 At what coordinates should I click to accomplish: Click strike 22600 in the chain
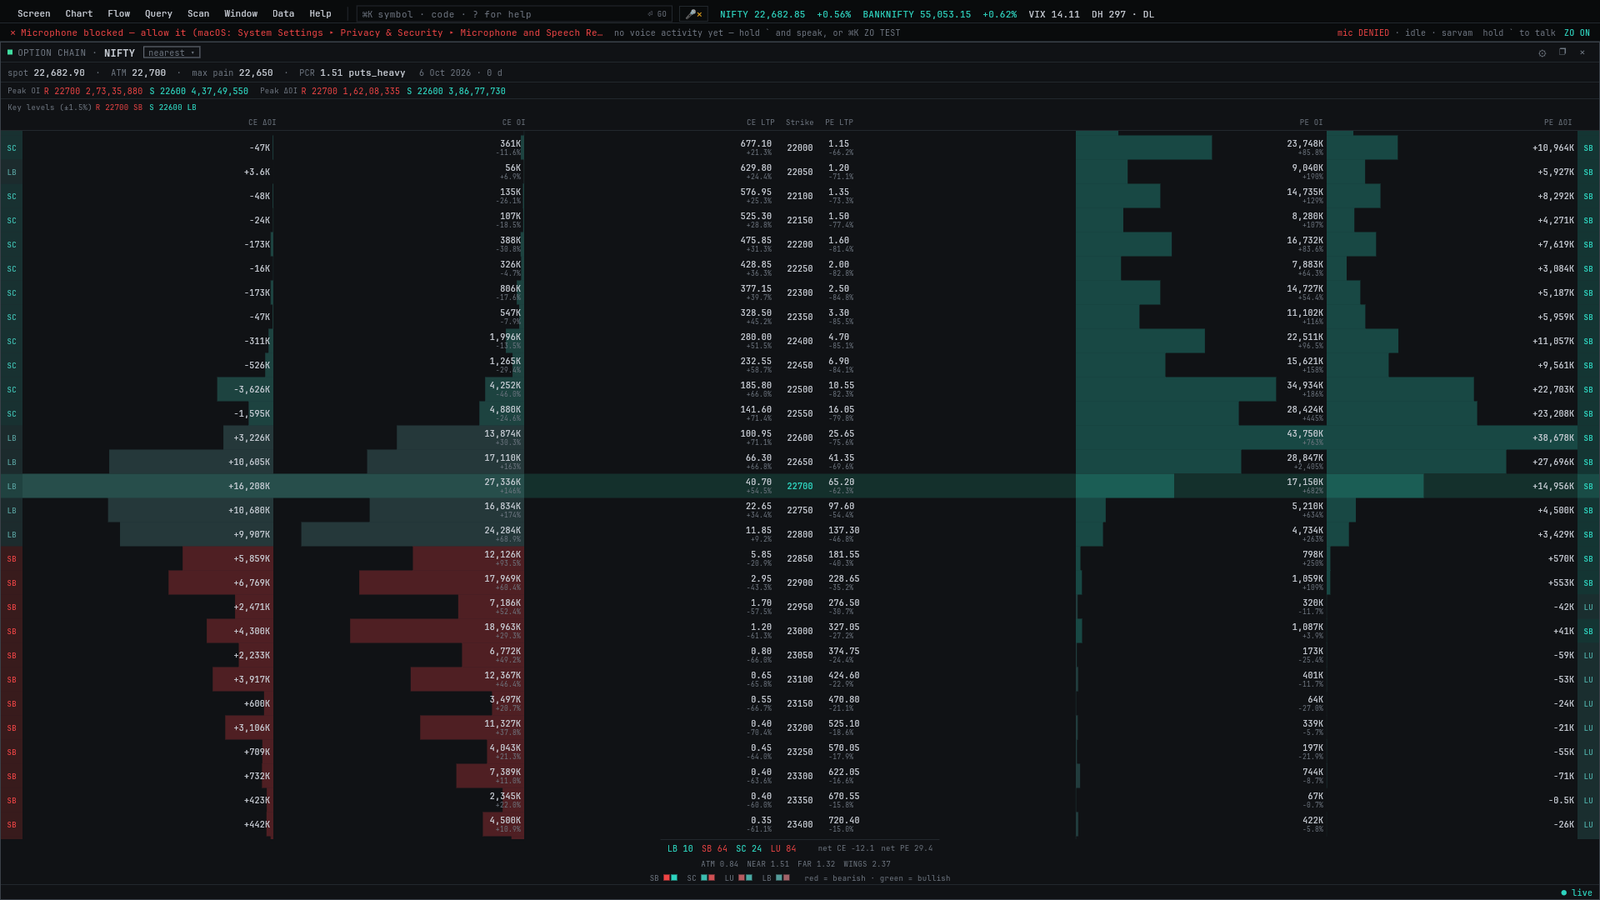(x=799, y=438)
